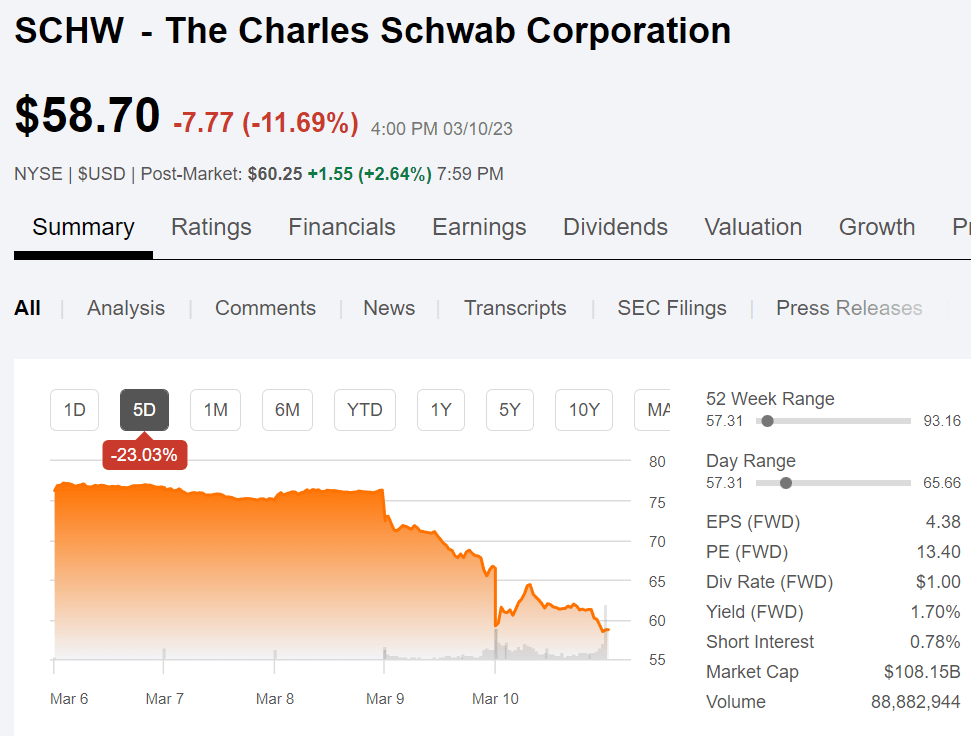Select the 6M chart range
The height and width of the screenshot is (736, 971).
point(287,410)
